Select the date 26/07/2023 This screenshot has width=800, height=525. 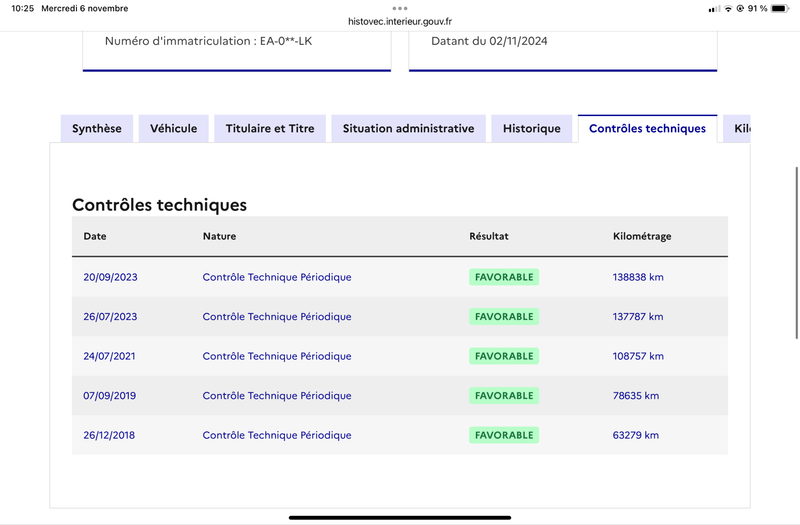(x=110, y=316)
